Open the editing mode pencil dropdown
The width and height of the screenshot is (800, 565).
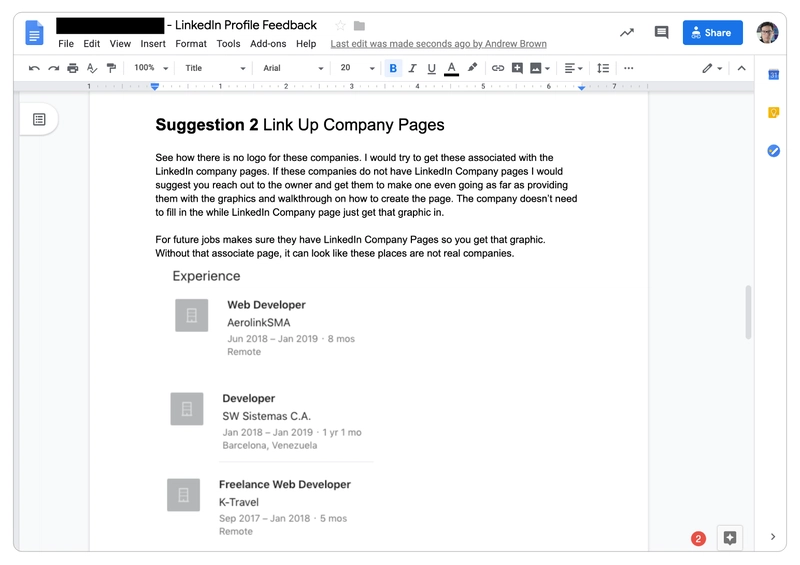pyautogui.click(x=712, y=68)
